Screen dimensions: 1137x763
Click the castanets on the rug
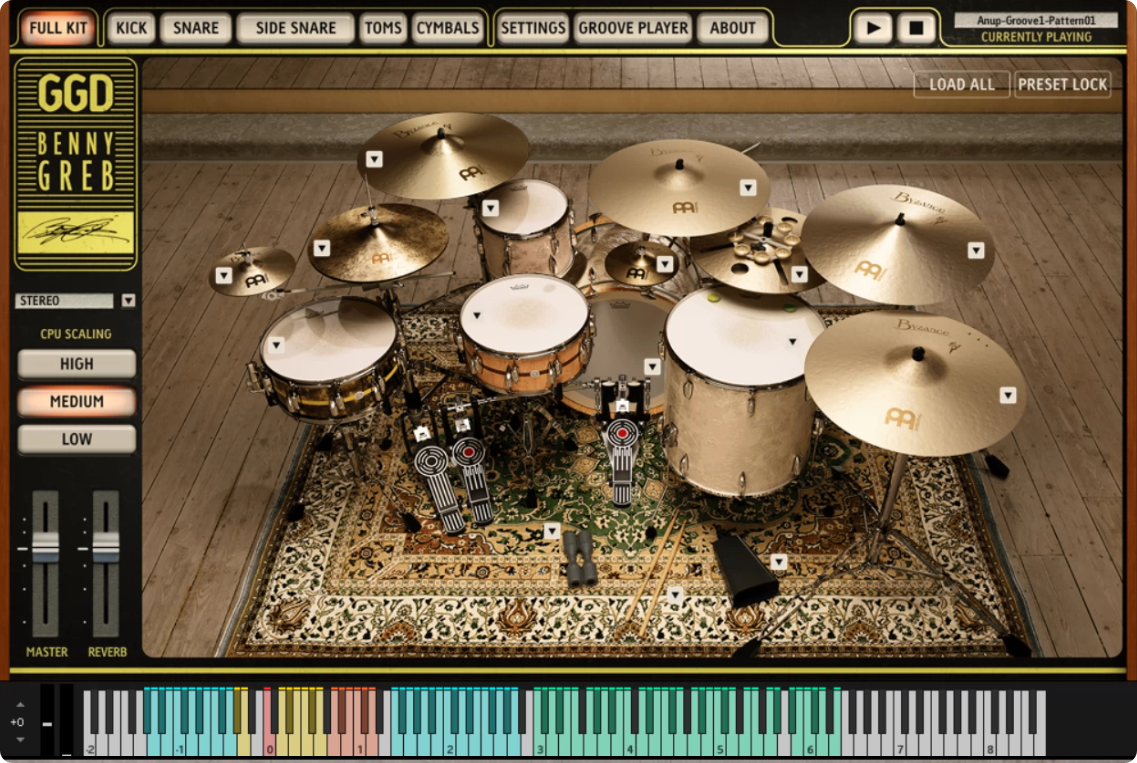581,558
